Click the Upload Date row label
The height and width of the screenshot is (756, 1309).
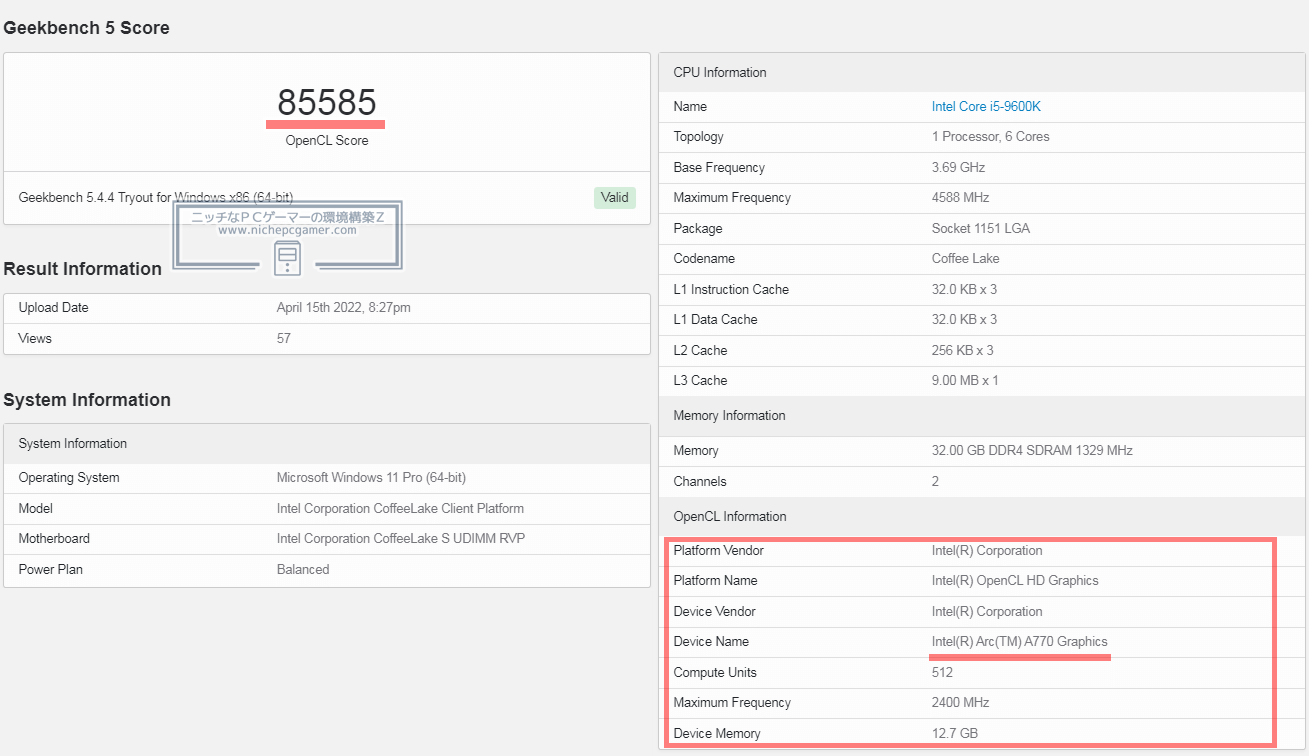click(54, 308)
